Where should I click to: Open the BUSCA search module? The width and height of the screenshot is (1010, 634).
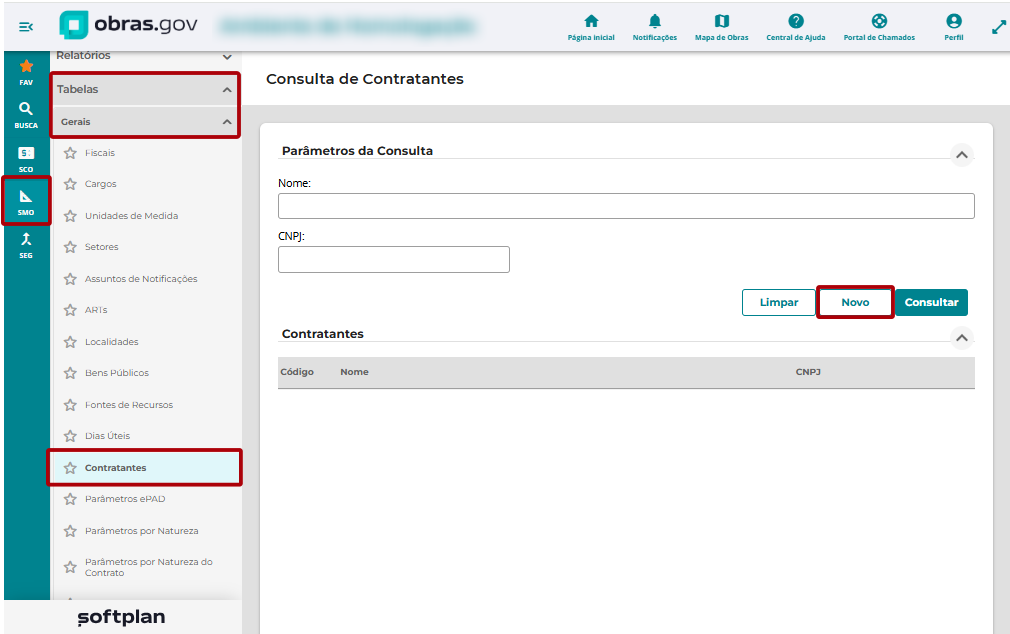tap(26, 115)
